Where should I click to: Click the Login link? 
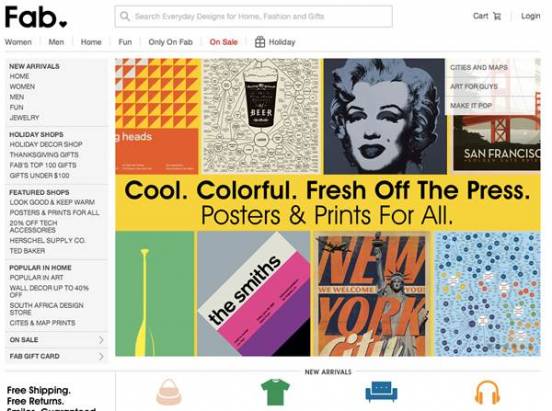click(x=531, y=16)
